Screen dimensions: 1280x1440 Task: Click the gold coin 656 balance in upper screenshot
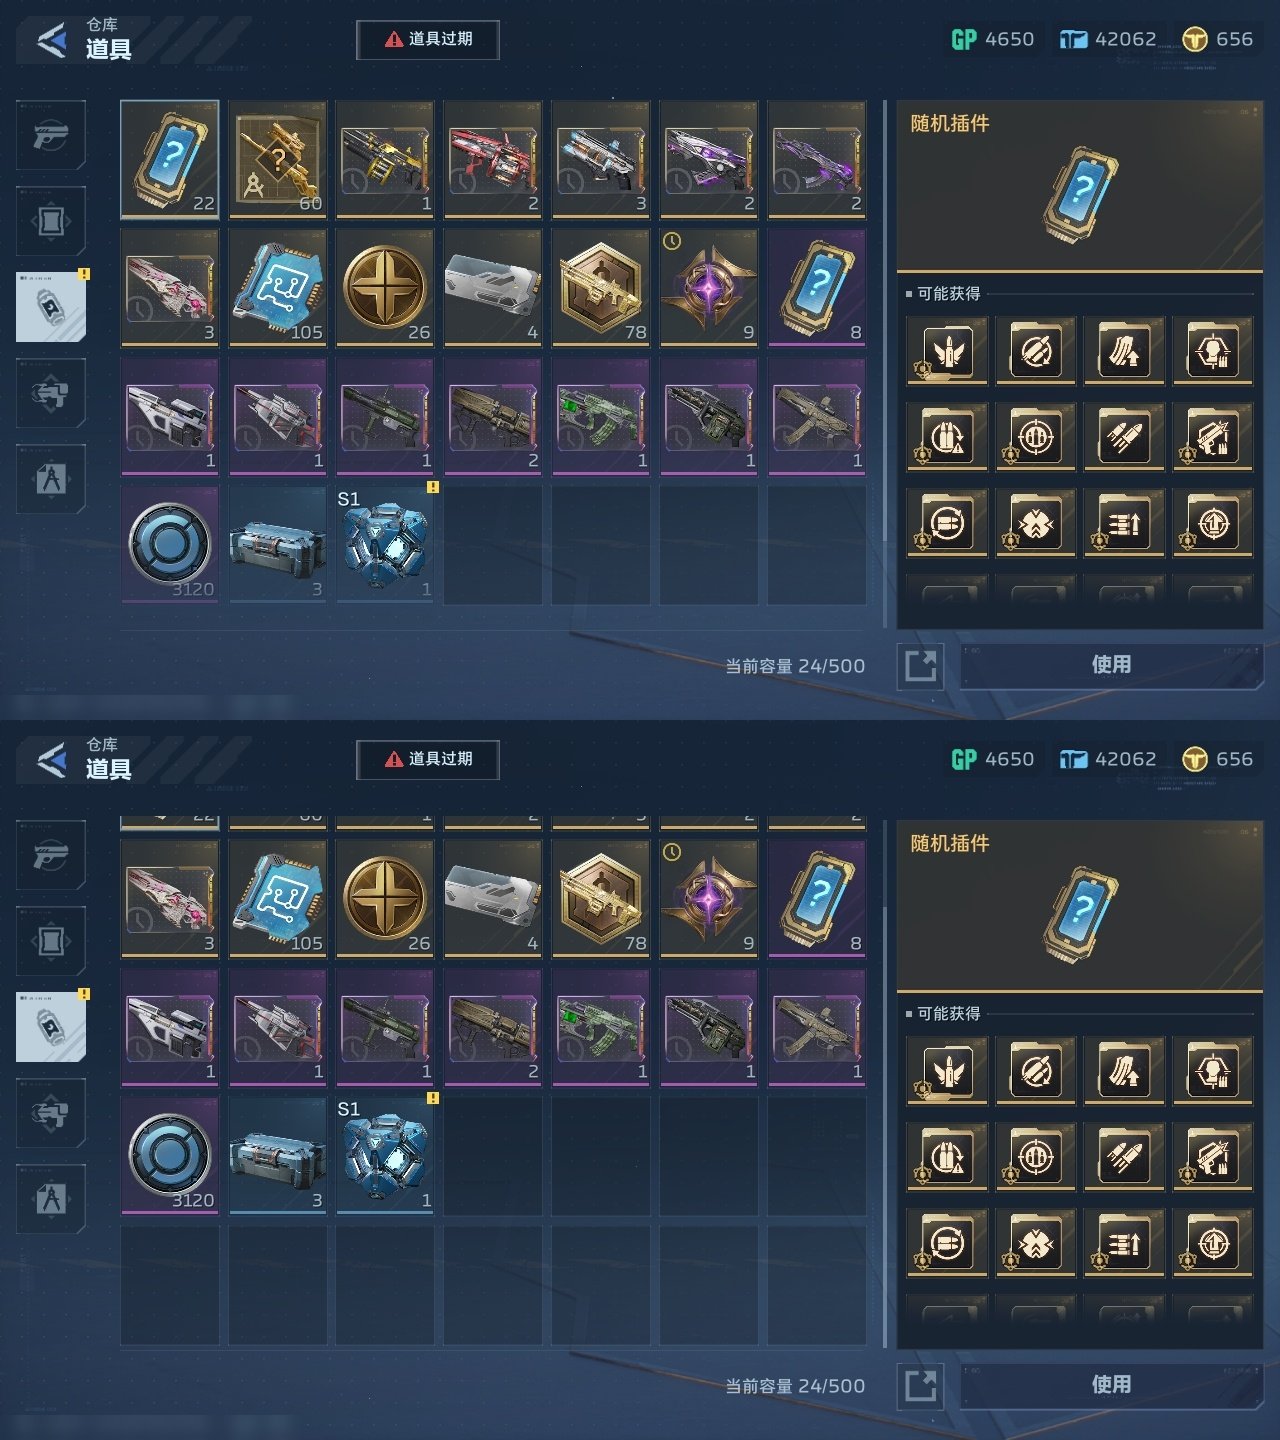coord(1217,39)
